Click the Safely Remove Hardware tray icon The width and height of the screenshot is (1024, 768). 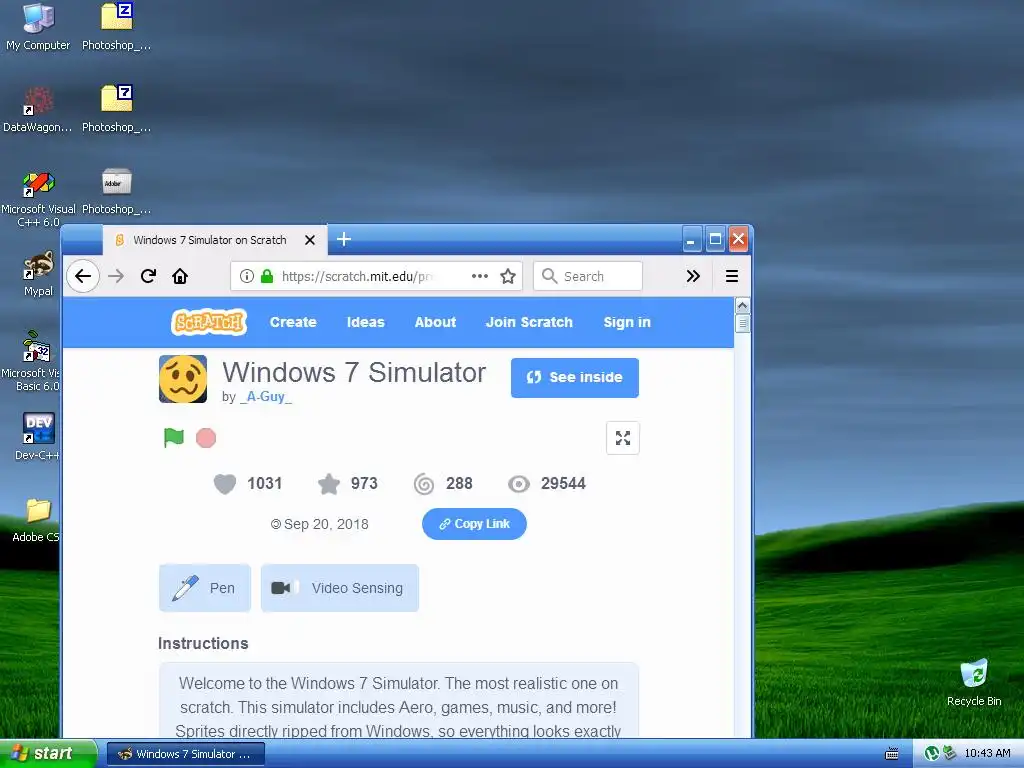coord(950,754)
